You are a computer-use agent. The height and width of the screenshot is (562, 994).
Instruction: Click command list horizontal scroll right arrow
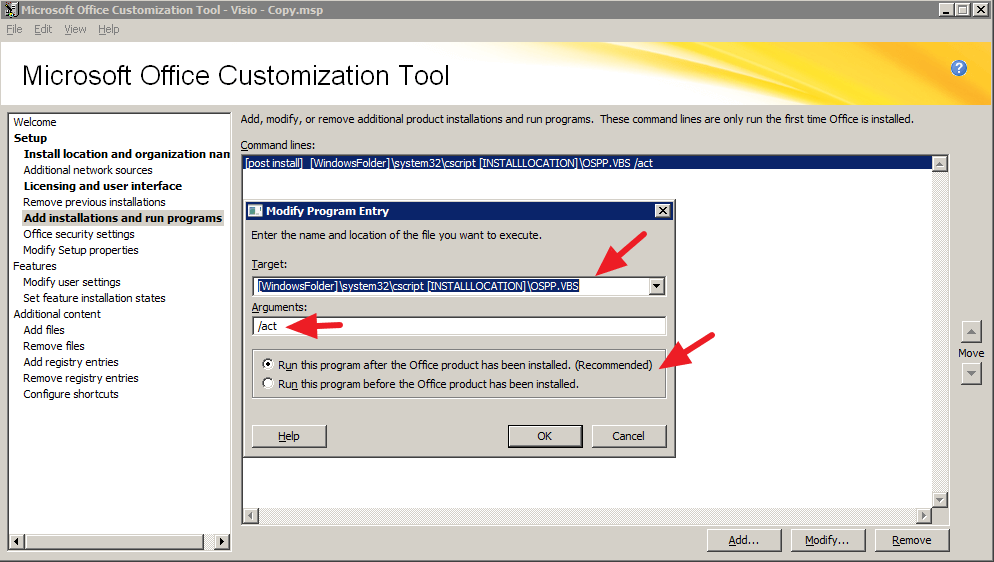pos(924,516)
